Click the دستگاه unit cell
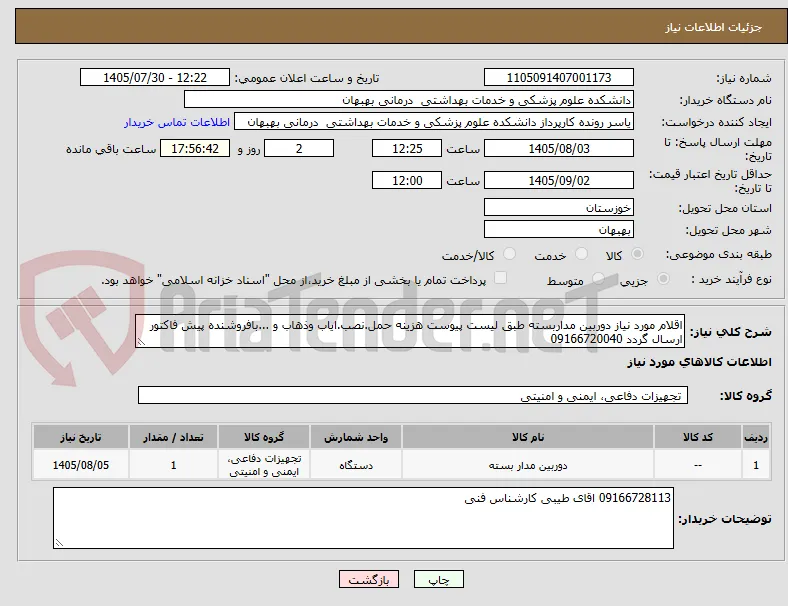 pyautogui.click(x=356, y=465)
